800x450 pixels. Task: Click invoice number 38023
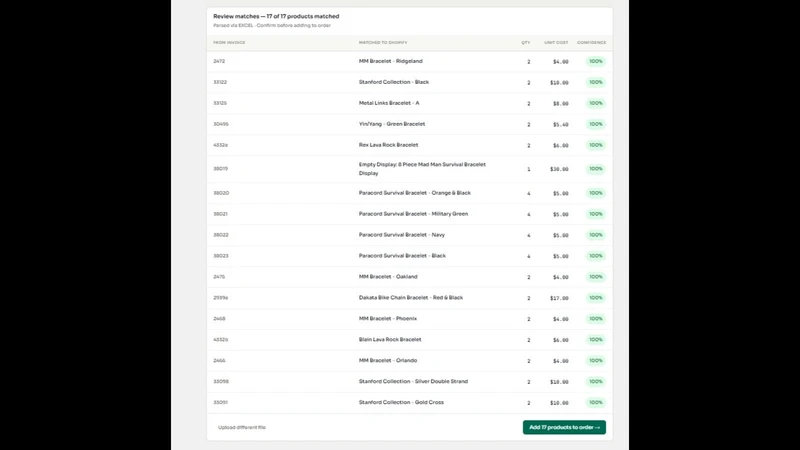pyautogui.click(x=221, y=256)
